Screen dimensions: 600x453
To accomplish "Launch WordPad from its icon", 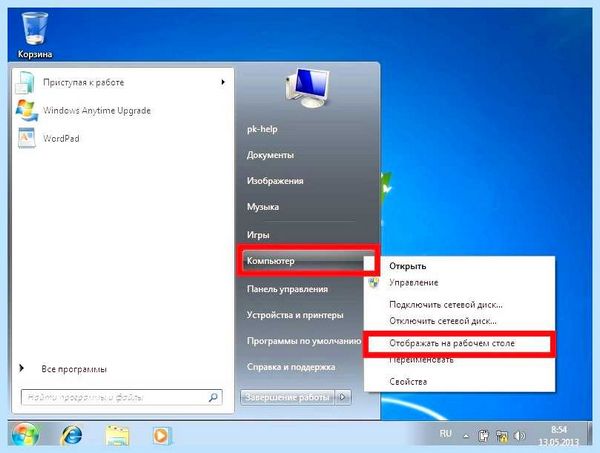I will [x=27, y=138].
